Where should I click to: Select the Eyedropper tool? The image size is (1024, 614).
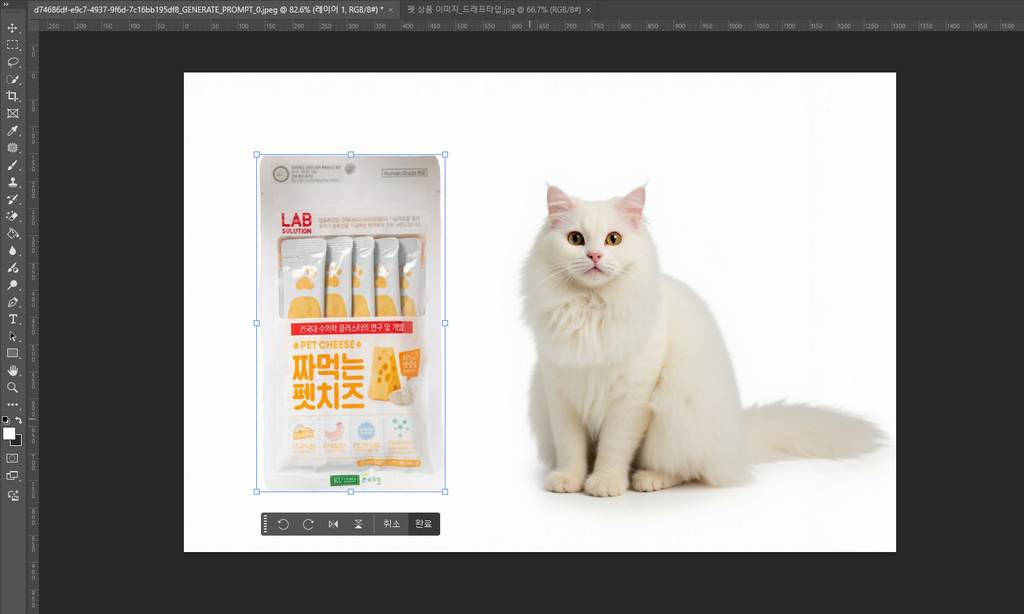pyautogui.click(x=12, y=131)
